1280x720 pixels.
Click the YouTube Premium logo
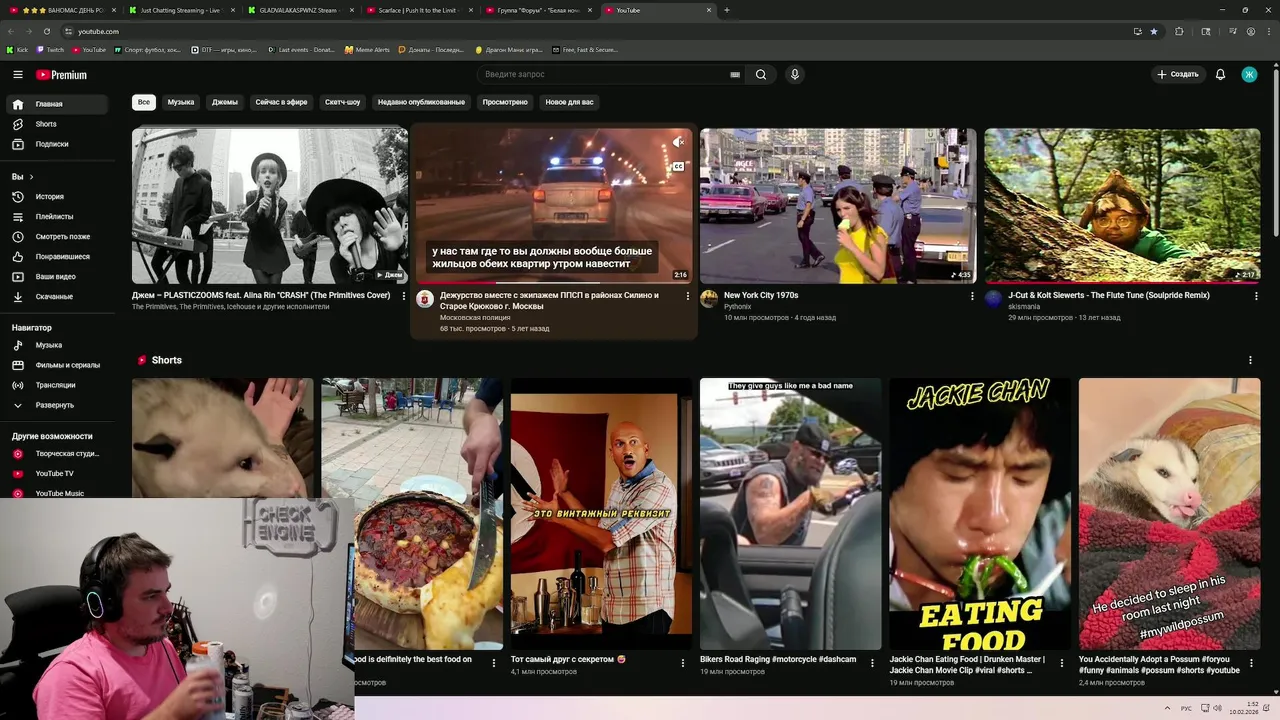click(61, 74)
